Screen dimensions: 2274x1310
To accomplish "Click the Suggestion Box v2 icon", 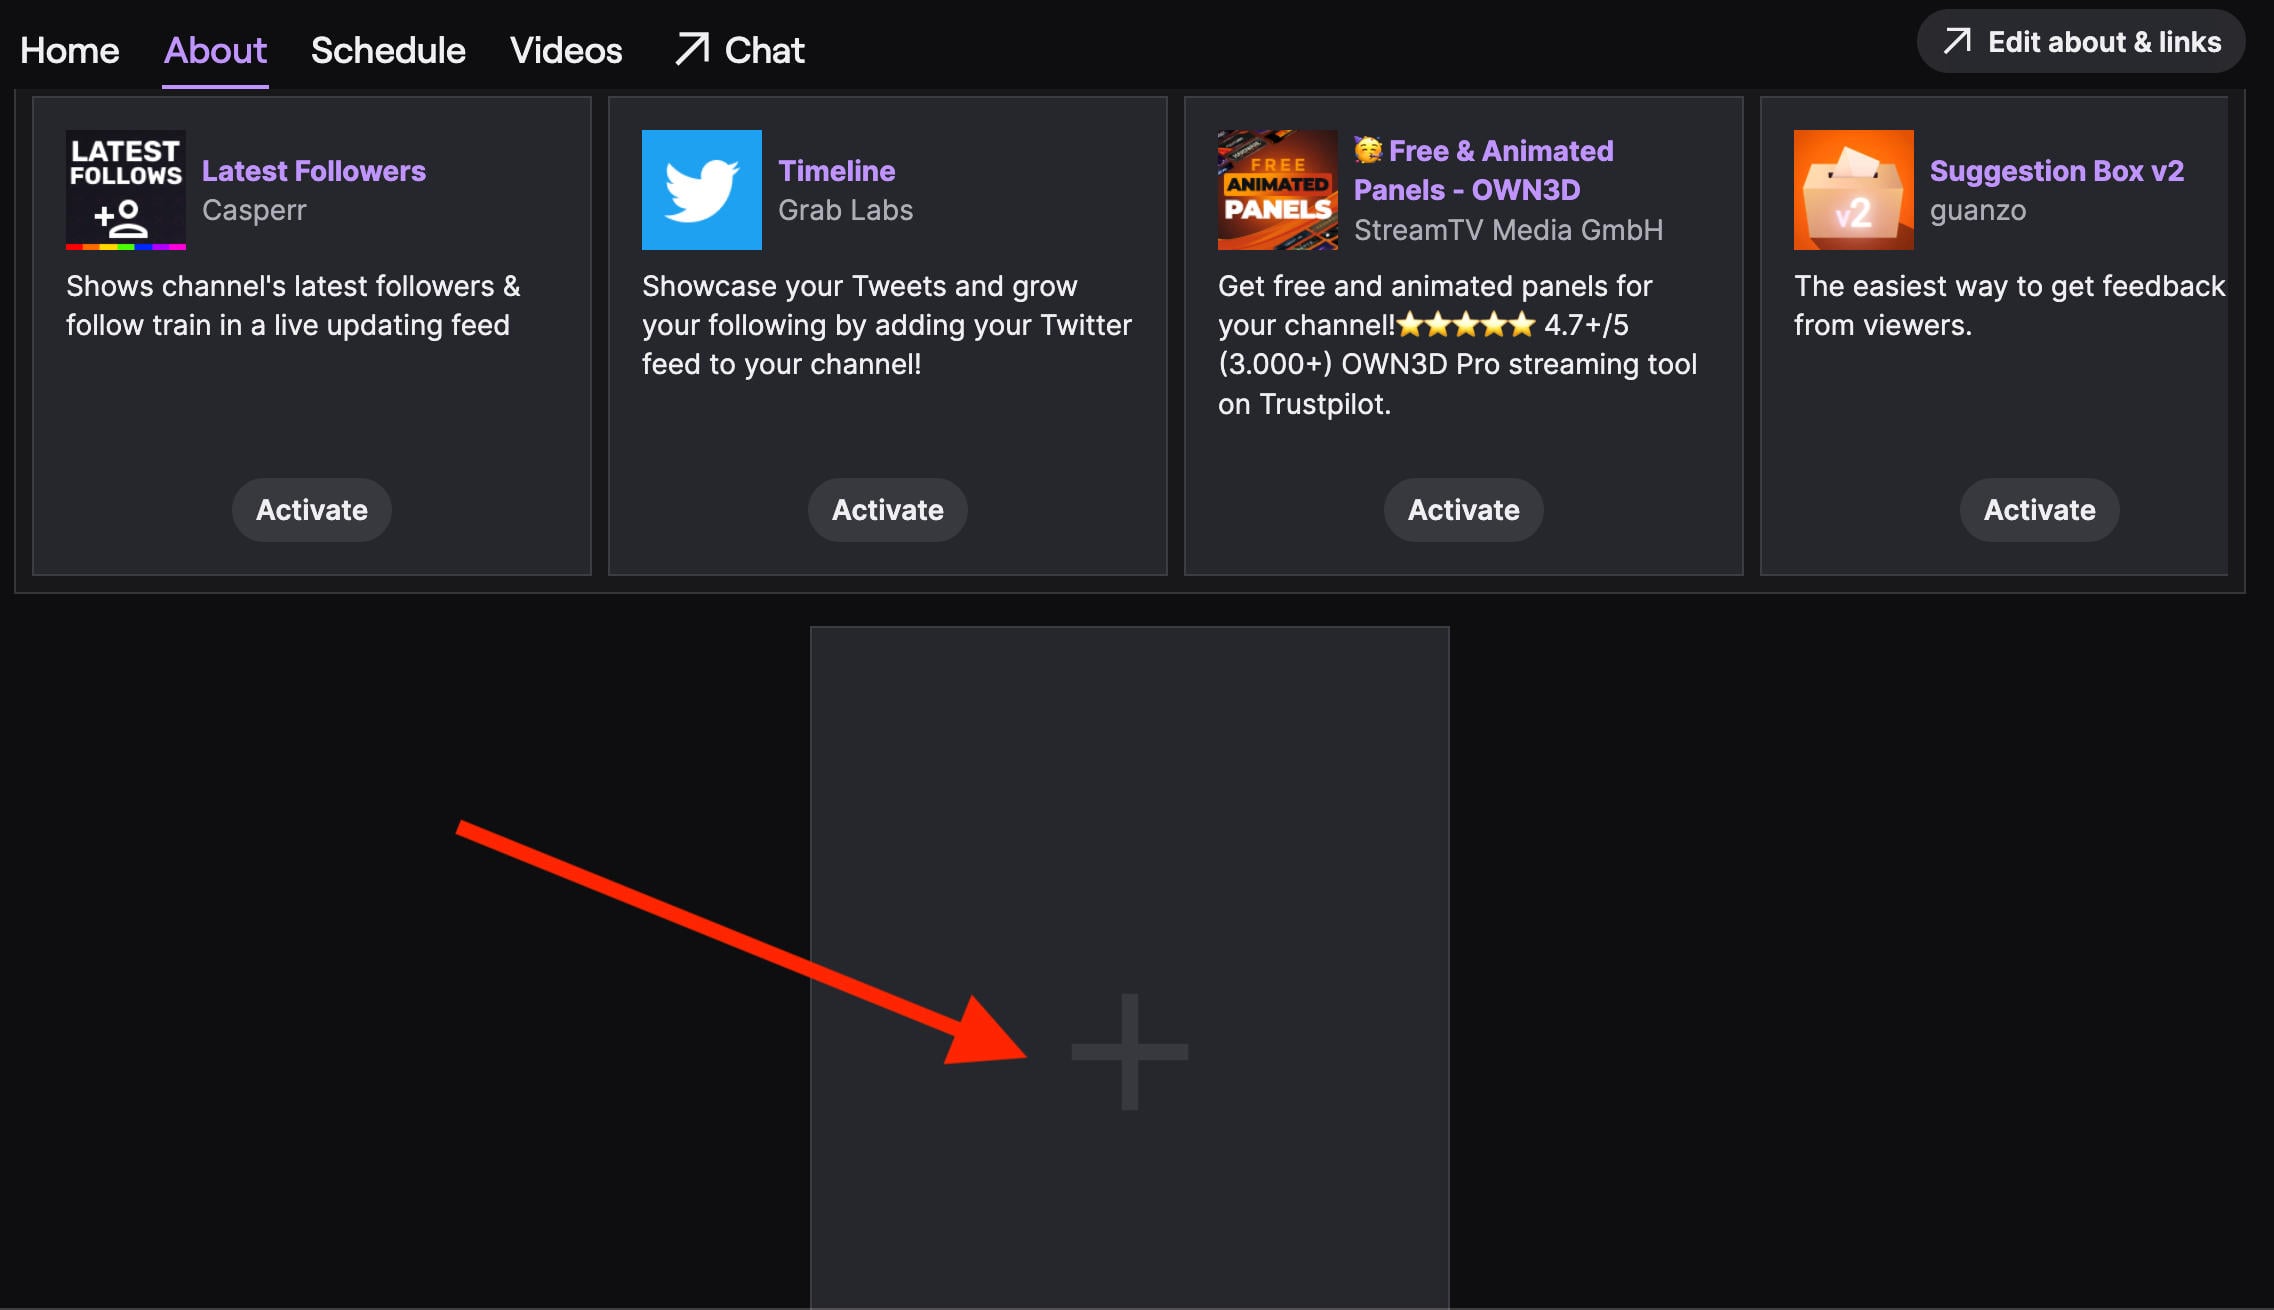I will pos(1854,190).
